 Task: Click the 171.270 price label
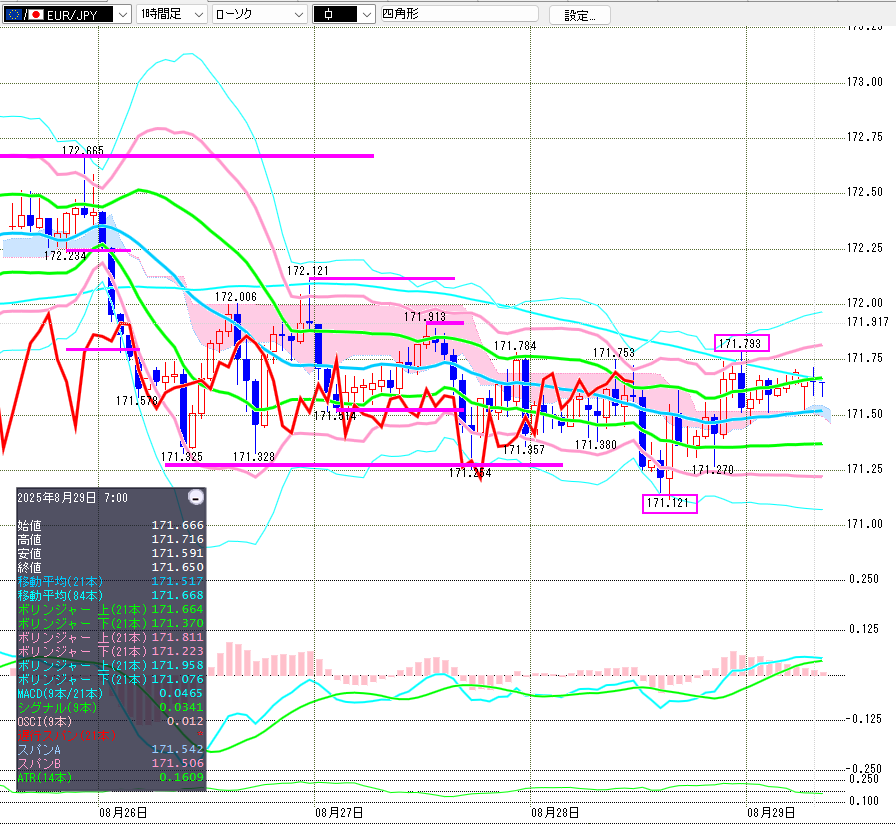pyautogui.click(x=713, y=470)
